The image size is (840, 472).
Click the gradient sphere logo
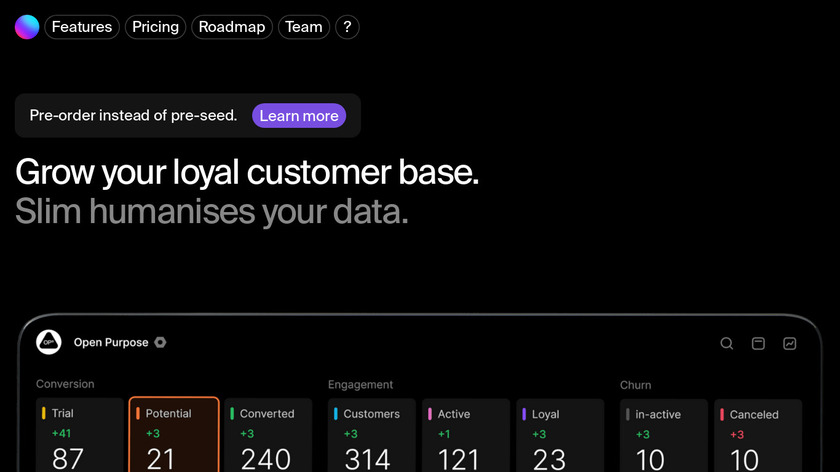(x=27, y=27)
